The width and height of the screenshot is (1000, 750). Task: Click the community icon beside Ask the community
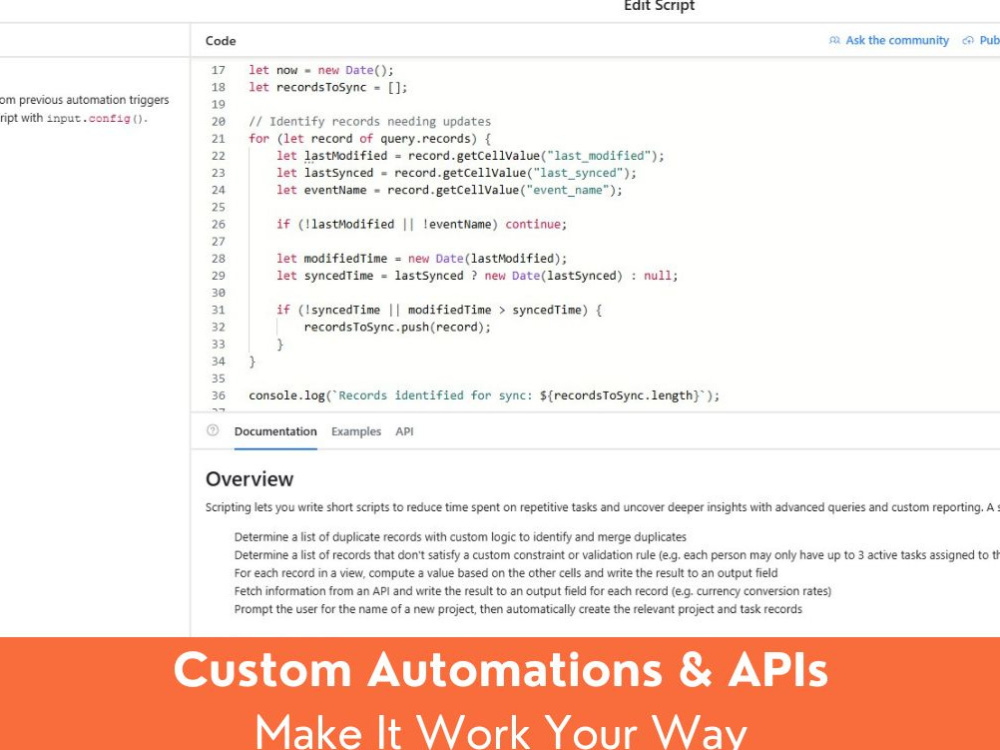835,40
